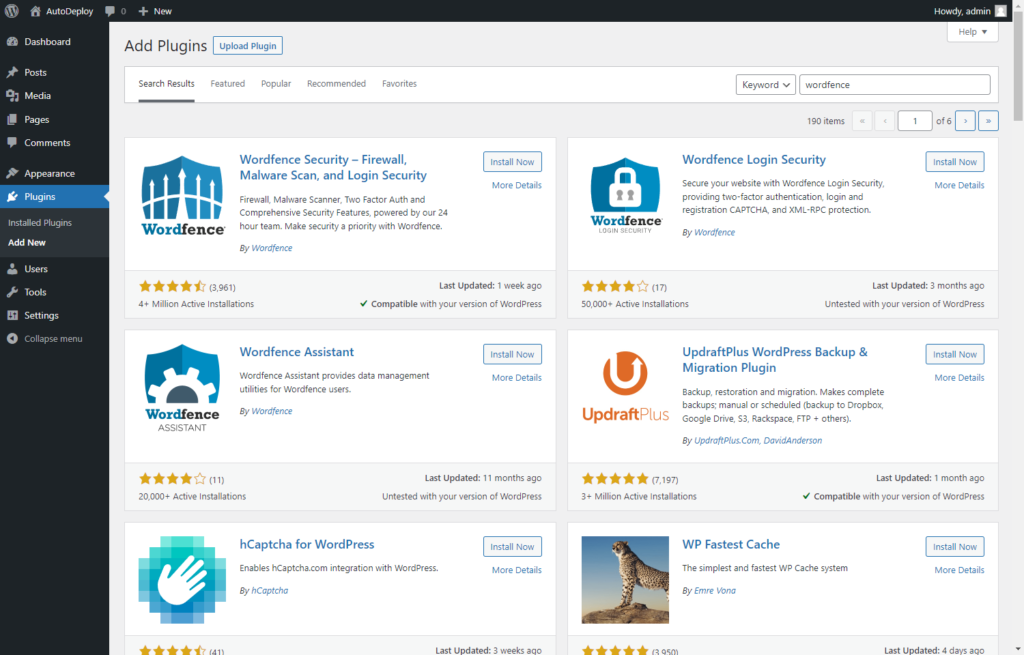Click the plugin search input field
The height and width of the screenshot is (655, 1024).
pos(894,85)
